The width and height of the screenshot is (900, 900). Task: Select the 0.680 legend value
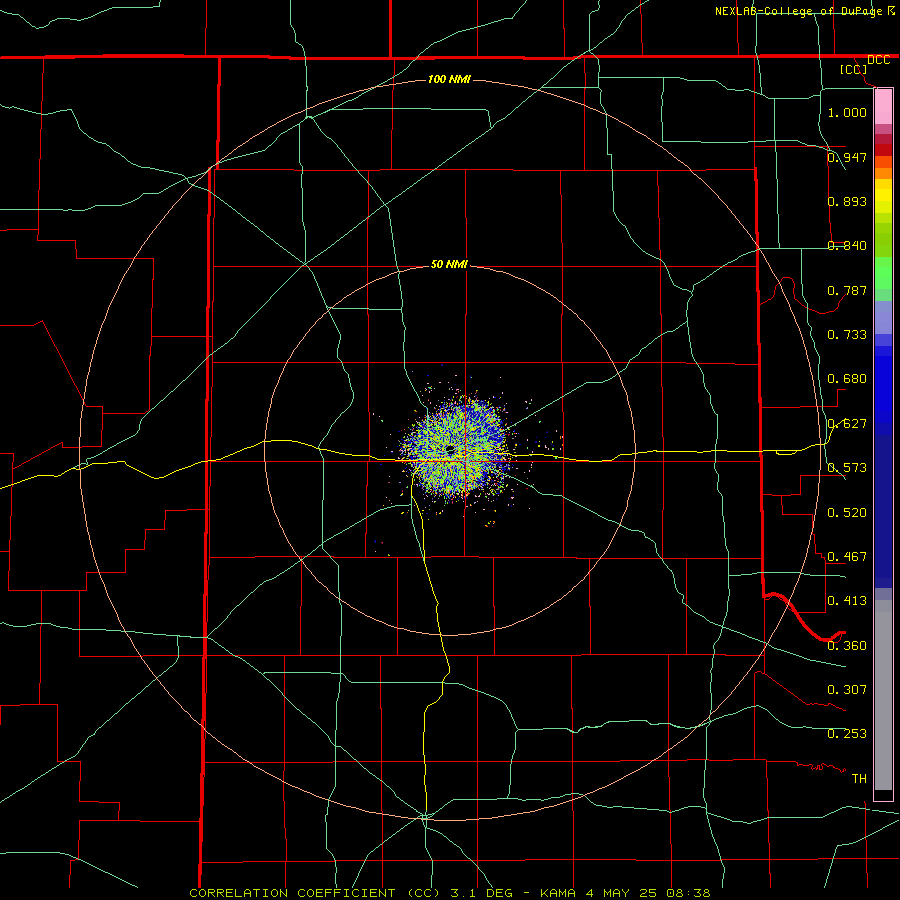[847, 378]
